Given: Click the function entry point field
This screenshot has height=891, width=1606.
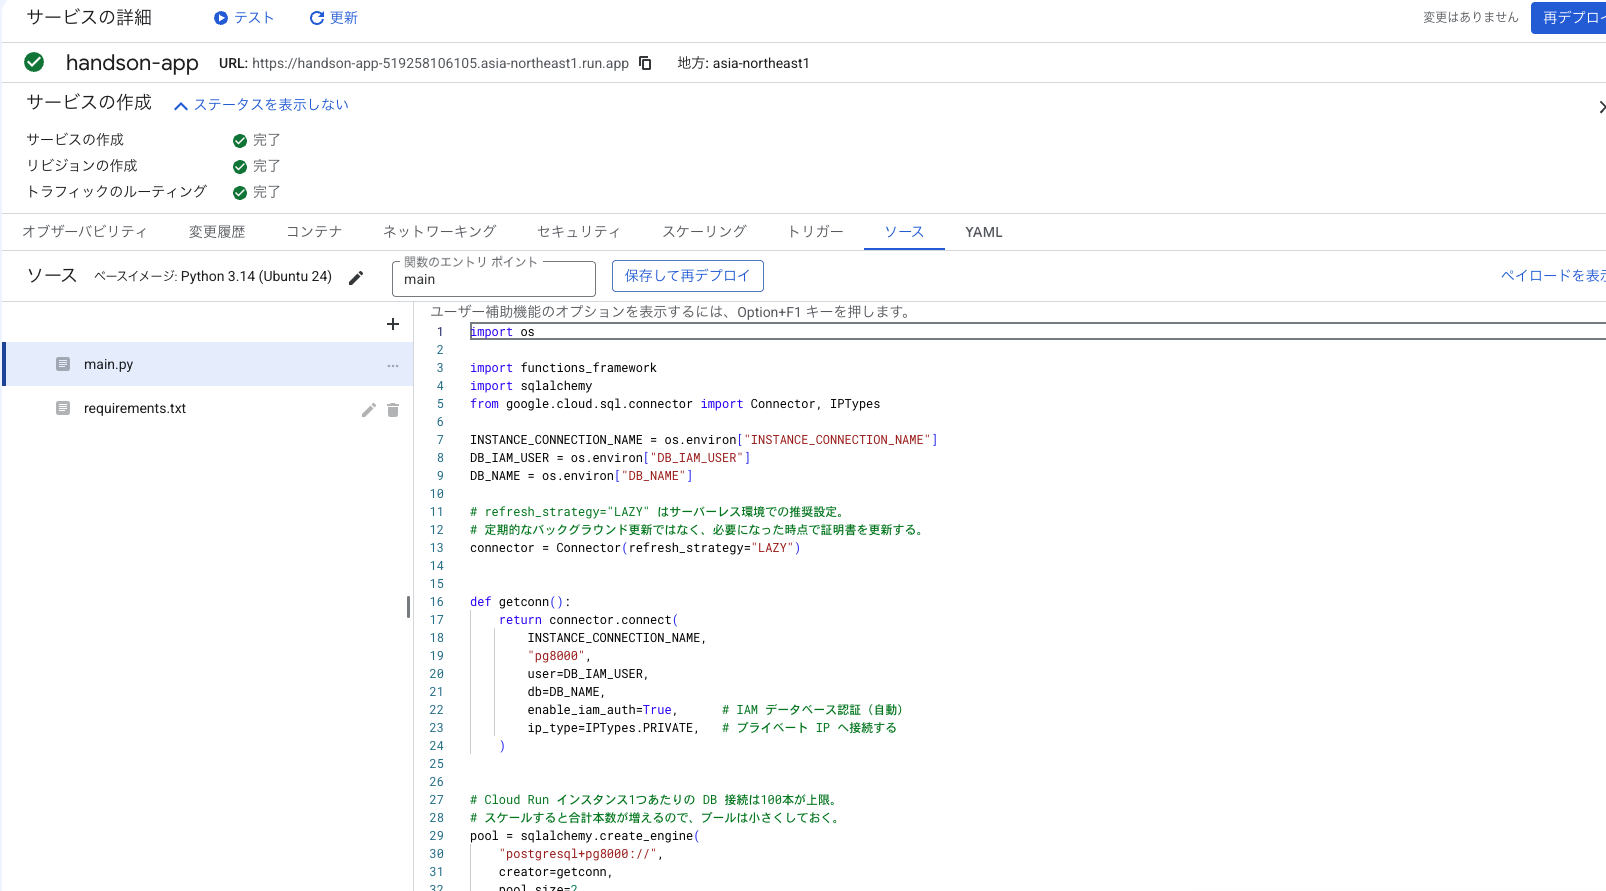Looking at the screenshot, I should 494,278.
